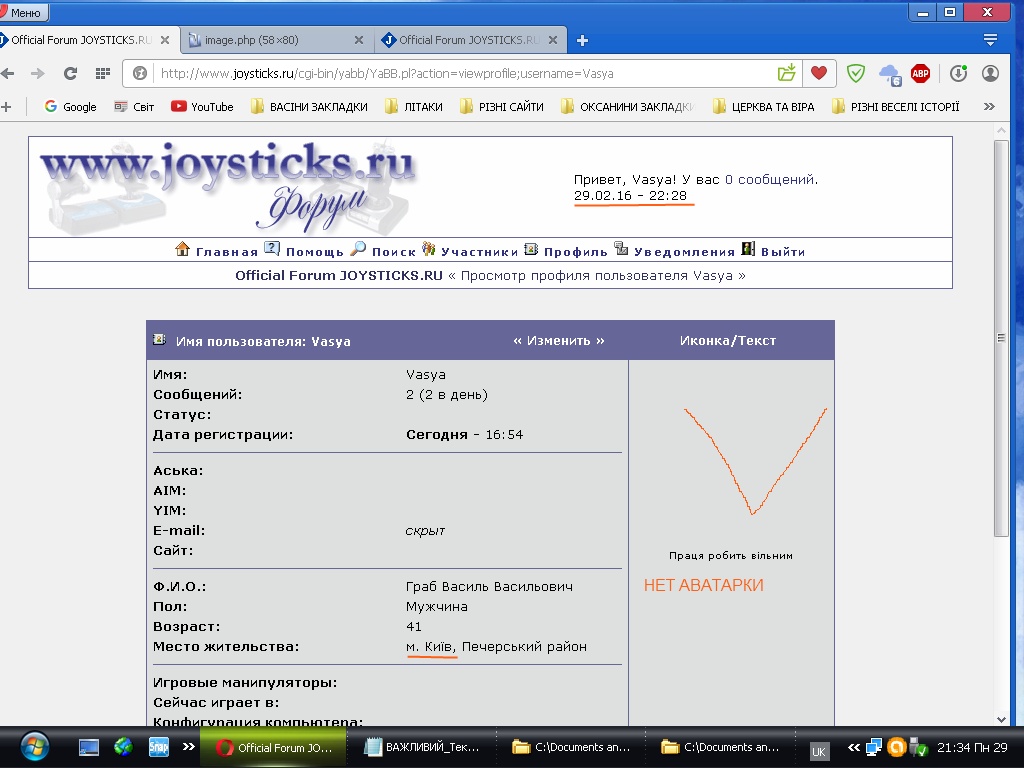1024x768 pixels.
Task: Open the tab list menu icon
Action: (x=990, y=40)
